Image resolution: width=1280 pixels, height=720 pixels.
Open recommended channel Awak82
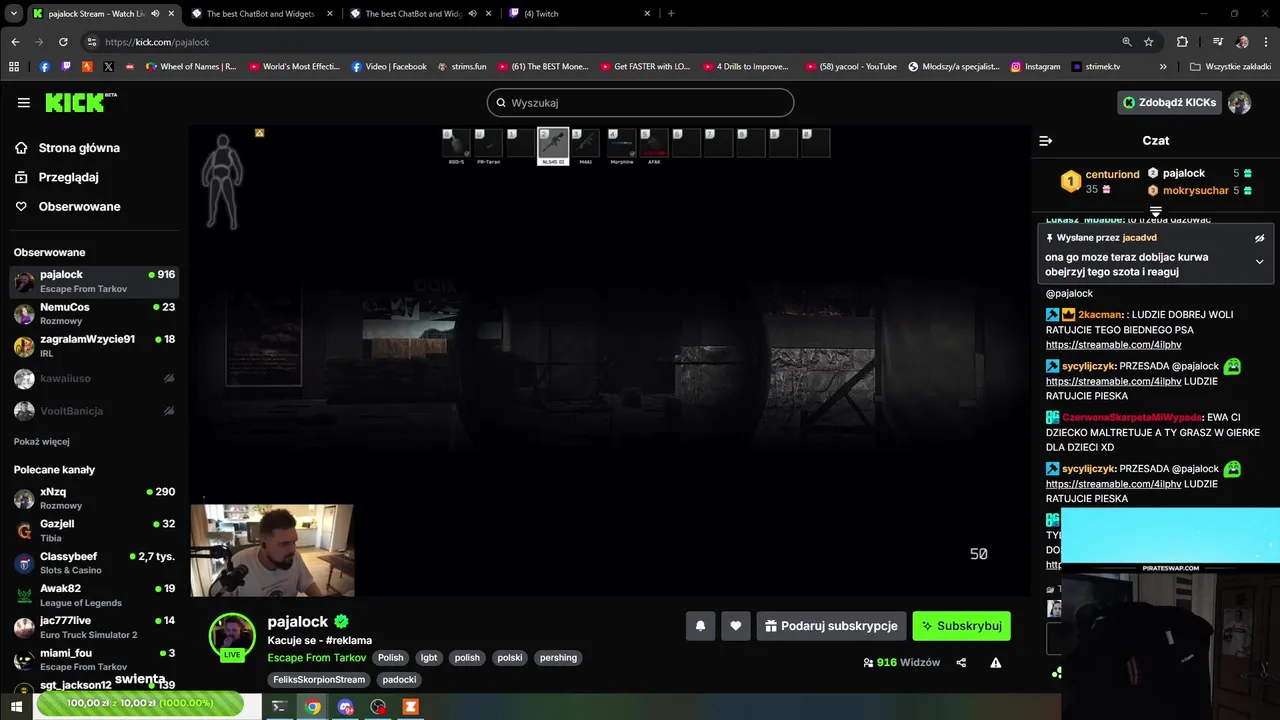[94, 595]
